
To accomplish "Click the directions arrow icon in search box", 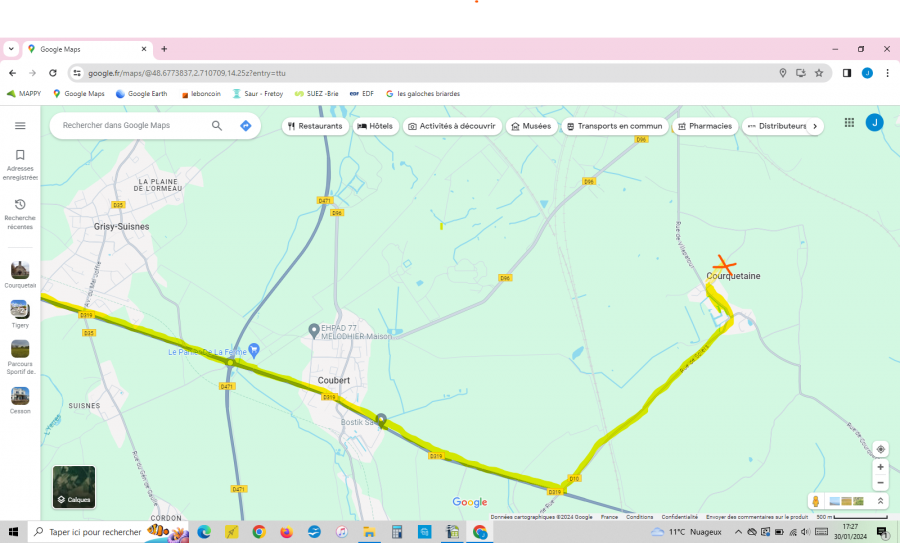I will click(x=245, y=126).
